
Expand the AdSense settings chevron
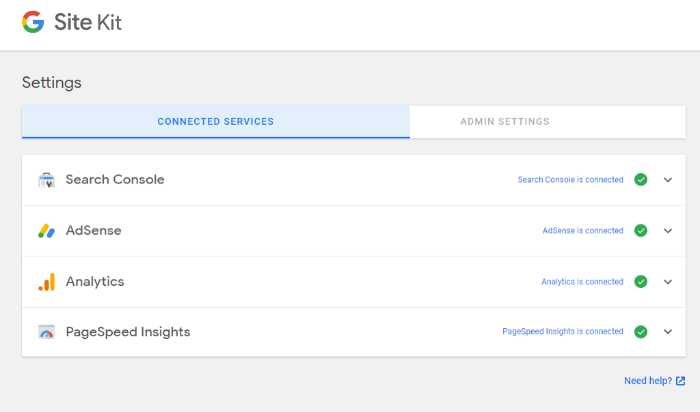[x=668, y=231]
